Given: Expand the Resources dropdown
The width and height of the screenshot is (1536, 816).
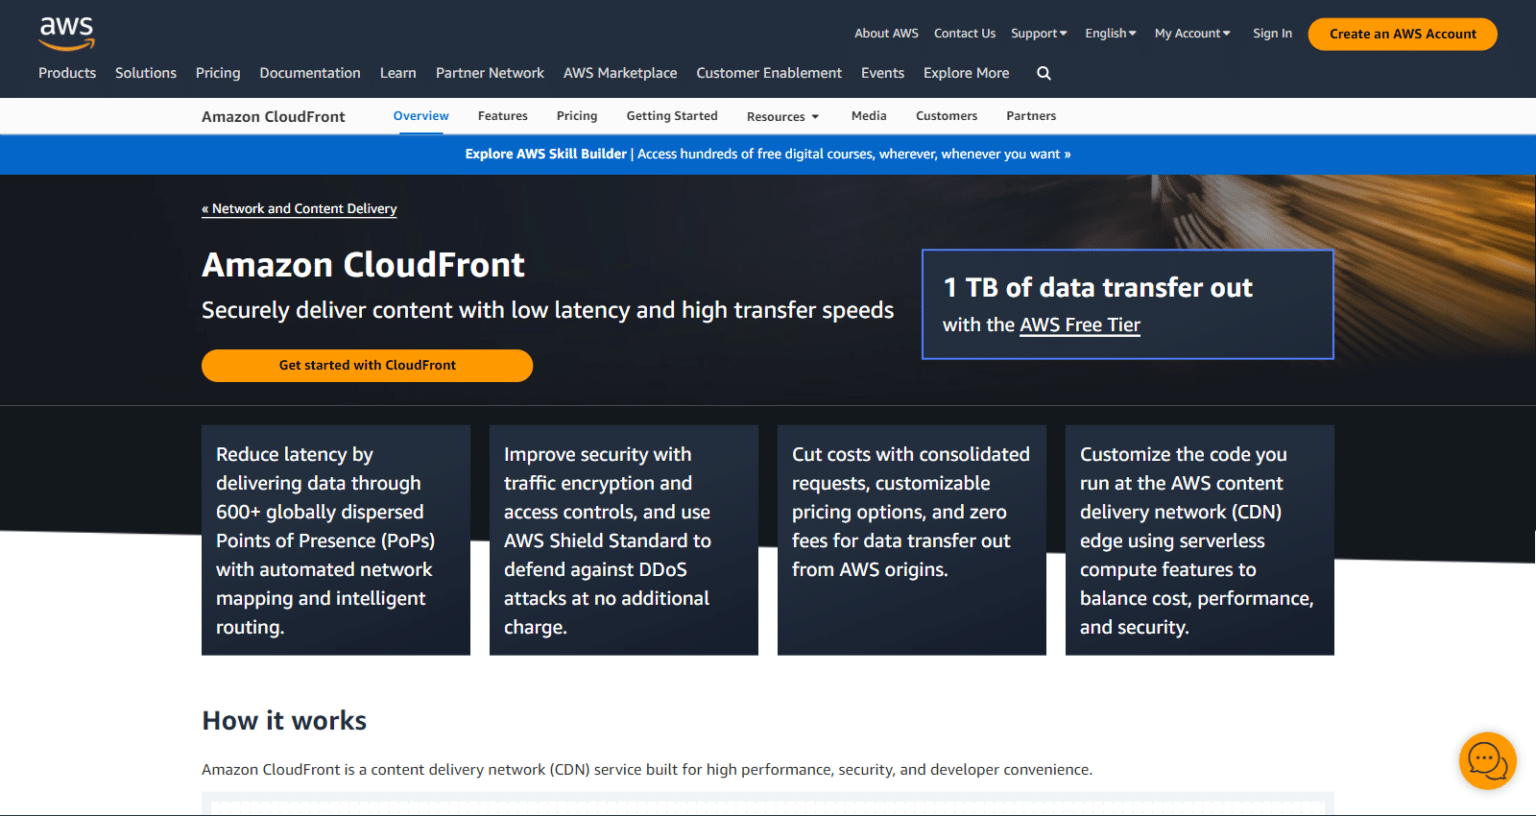Looking at the screenshot, I should (x=782, y=116).
